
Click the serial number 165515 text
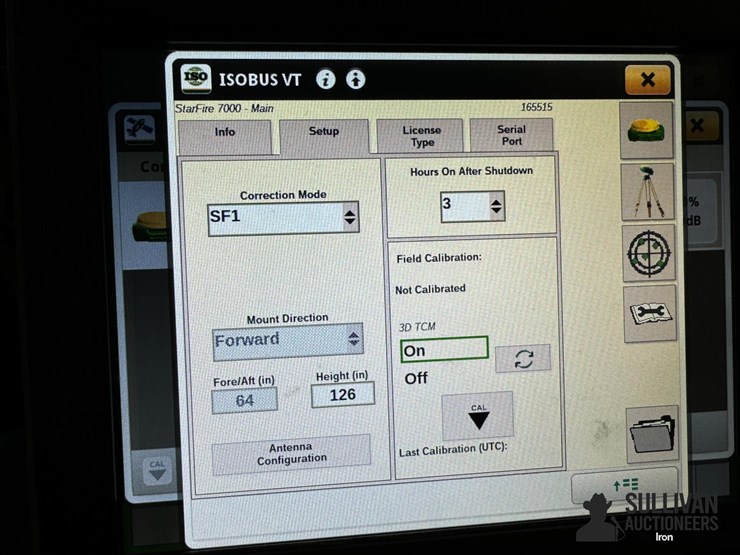point(537,107)
